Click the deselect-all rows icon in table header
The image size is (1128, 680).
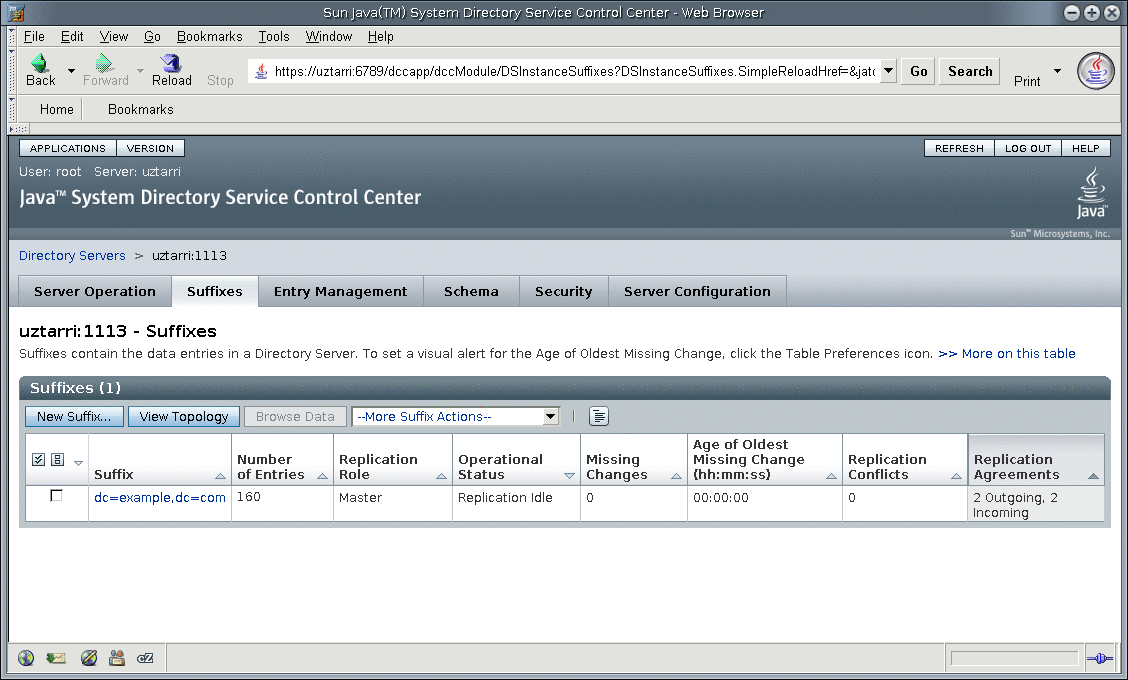(58, 459)
